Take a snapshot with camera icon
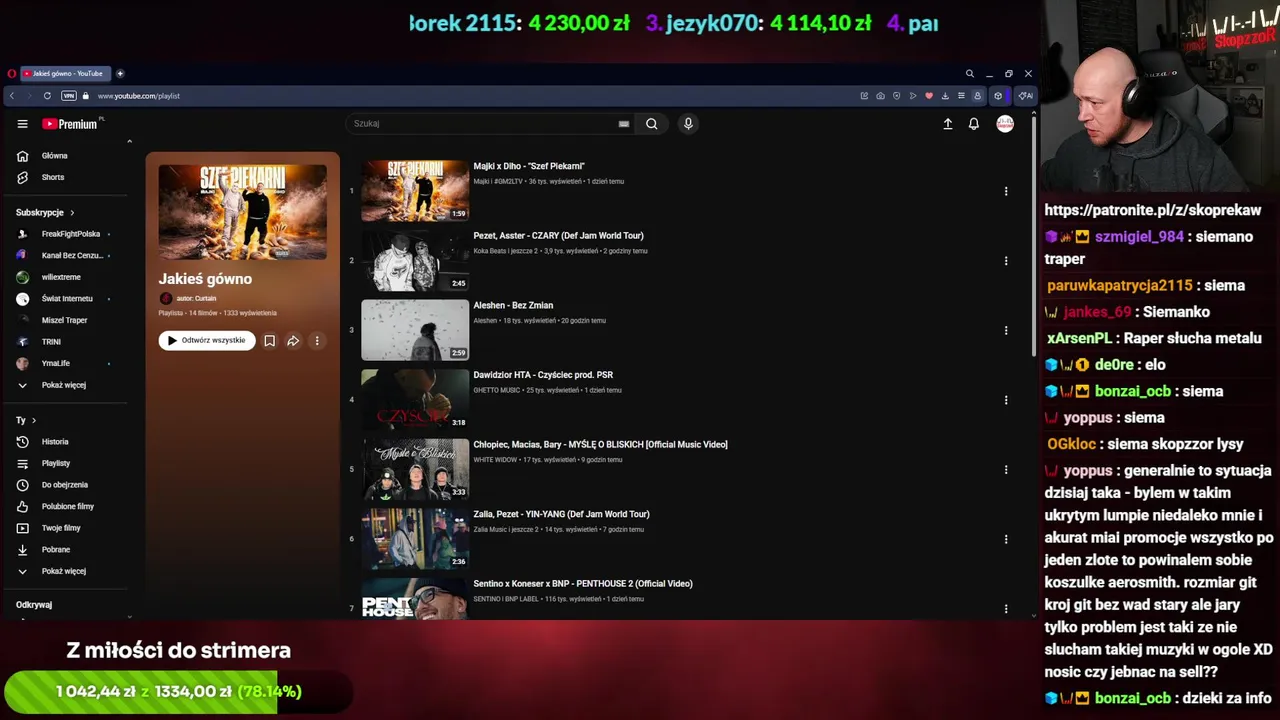Image resolution: width=1280 pixels, height=720 pixels. click(880, 96)
